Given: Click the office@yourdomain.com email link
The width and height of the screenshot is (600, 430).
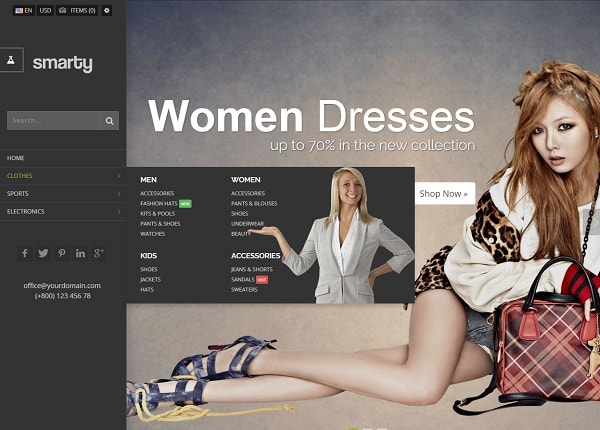Looking at the screenshot, I should [62, 285].
